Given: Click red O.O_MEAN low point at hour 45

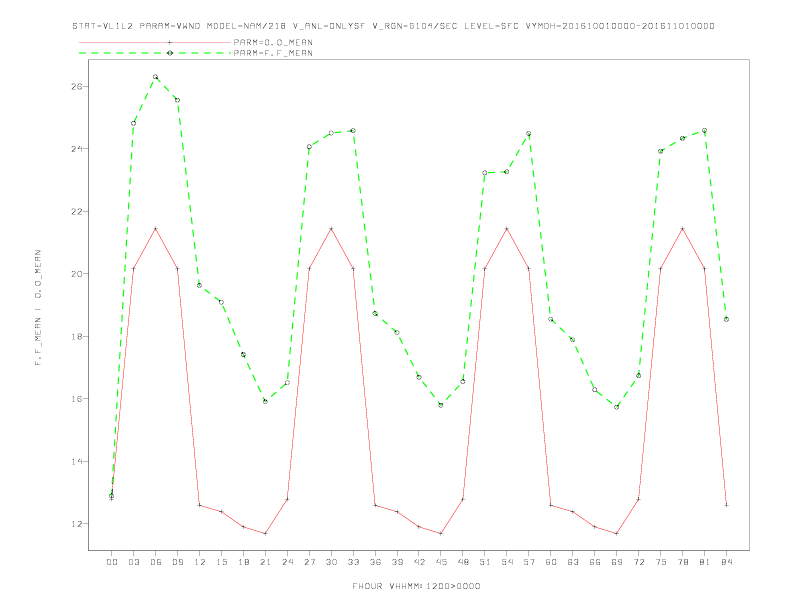Looking at the screenshot, I should pos(441,533).
